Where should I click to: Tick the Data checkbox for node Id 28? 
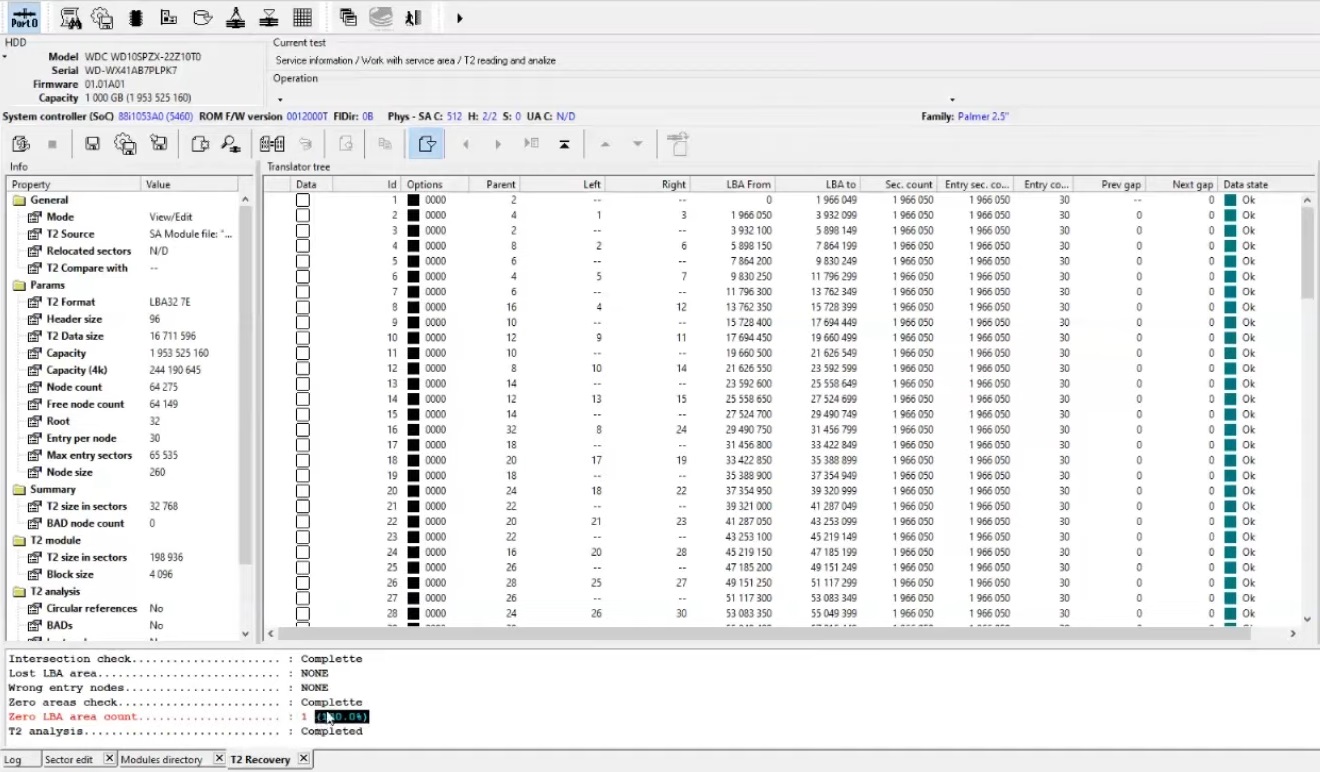click(x=302, y=614)
